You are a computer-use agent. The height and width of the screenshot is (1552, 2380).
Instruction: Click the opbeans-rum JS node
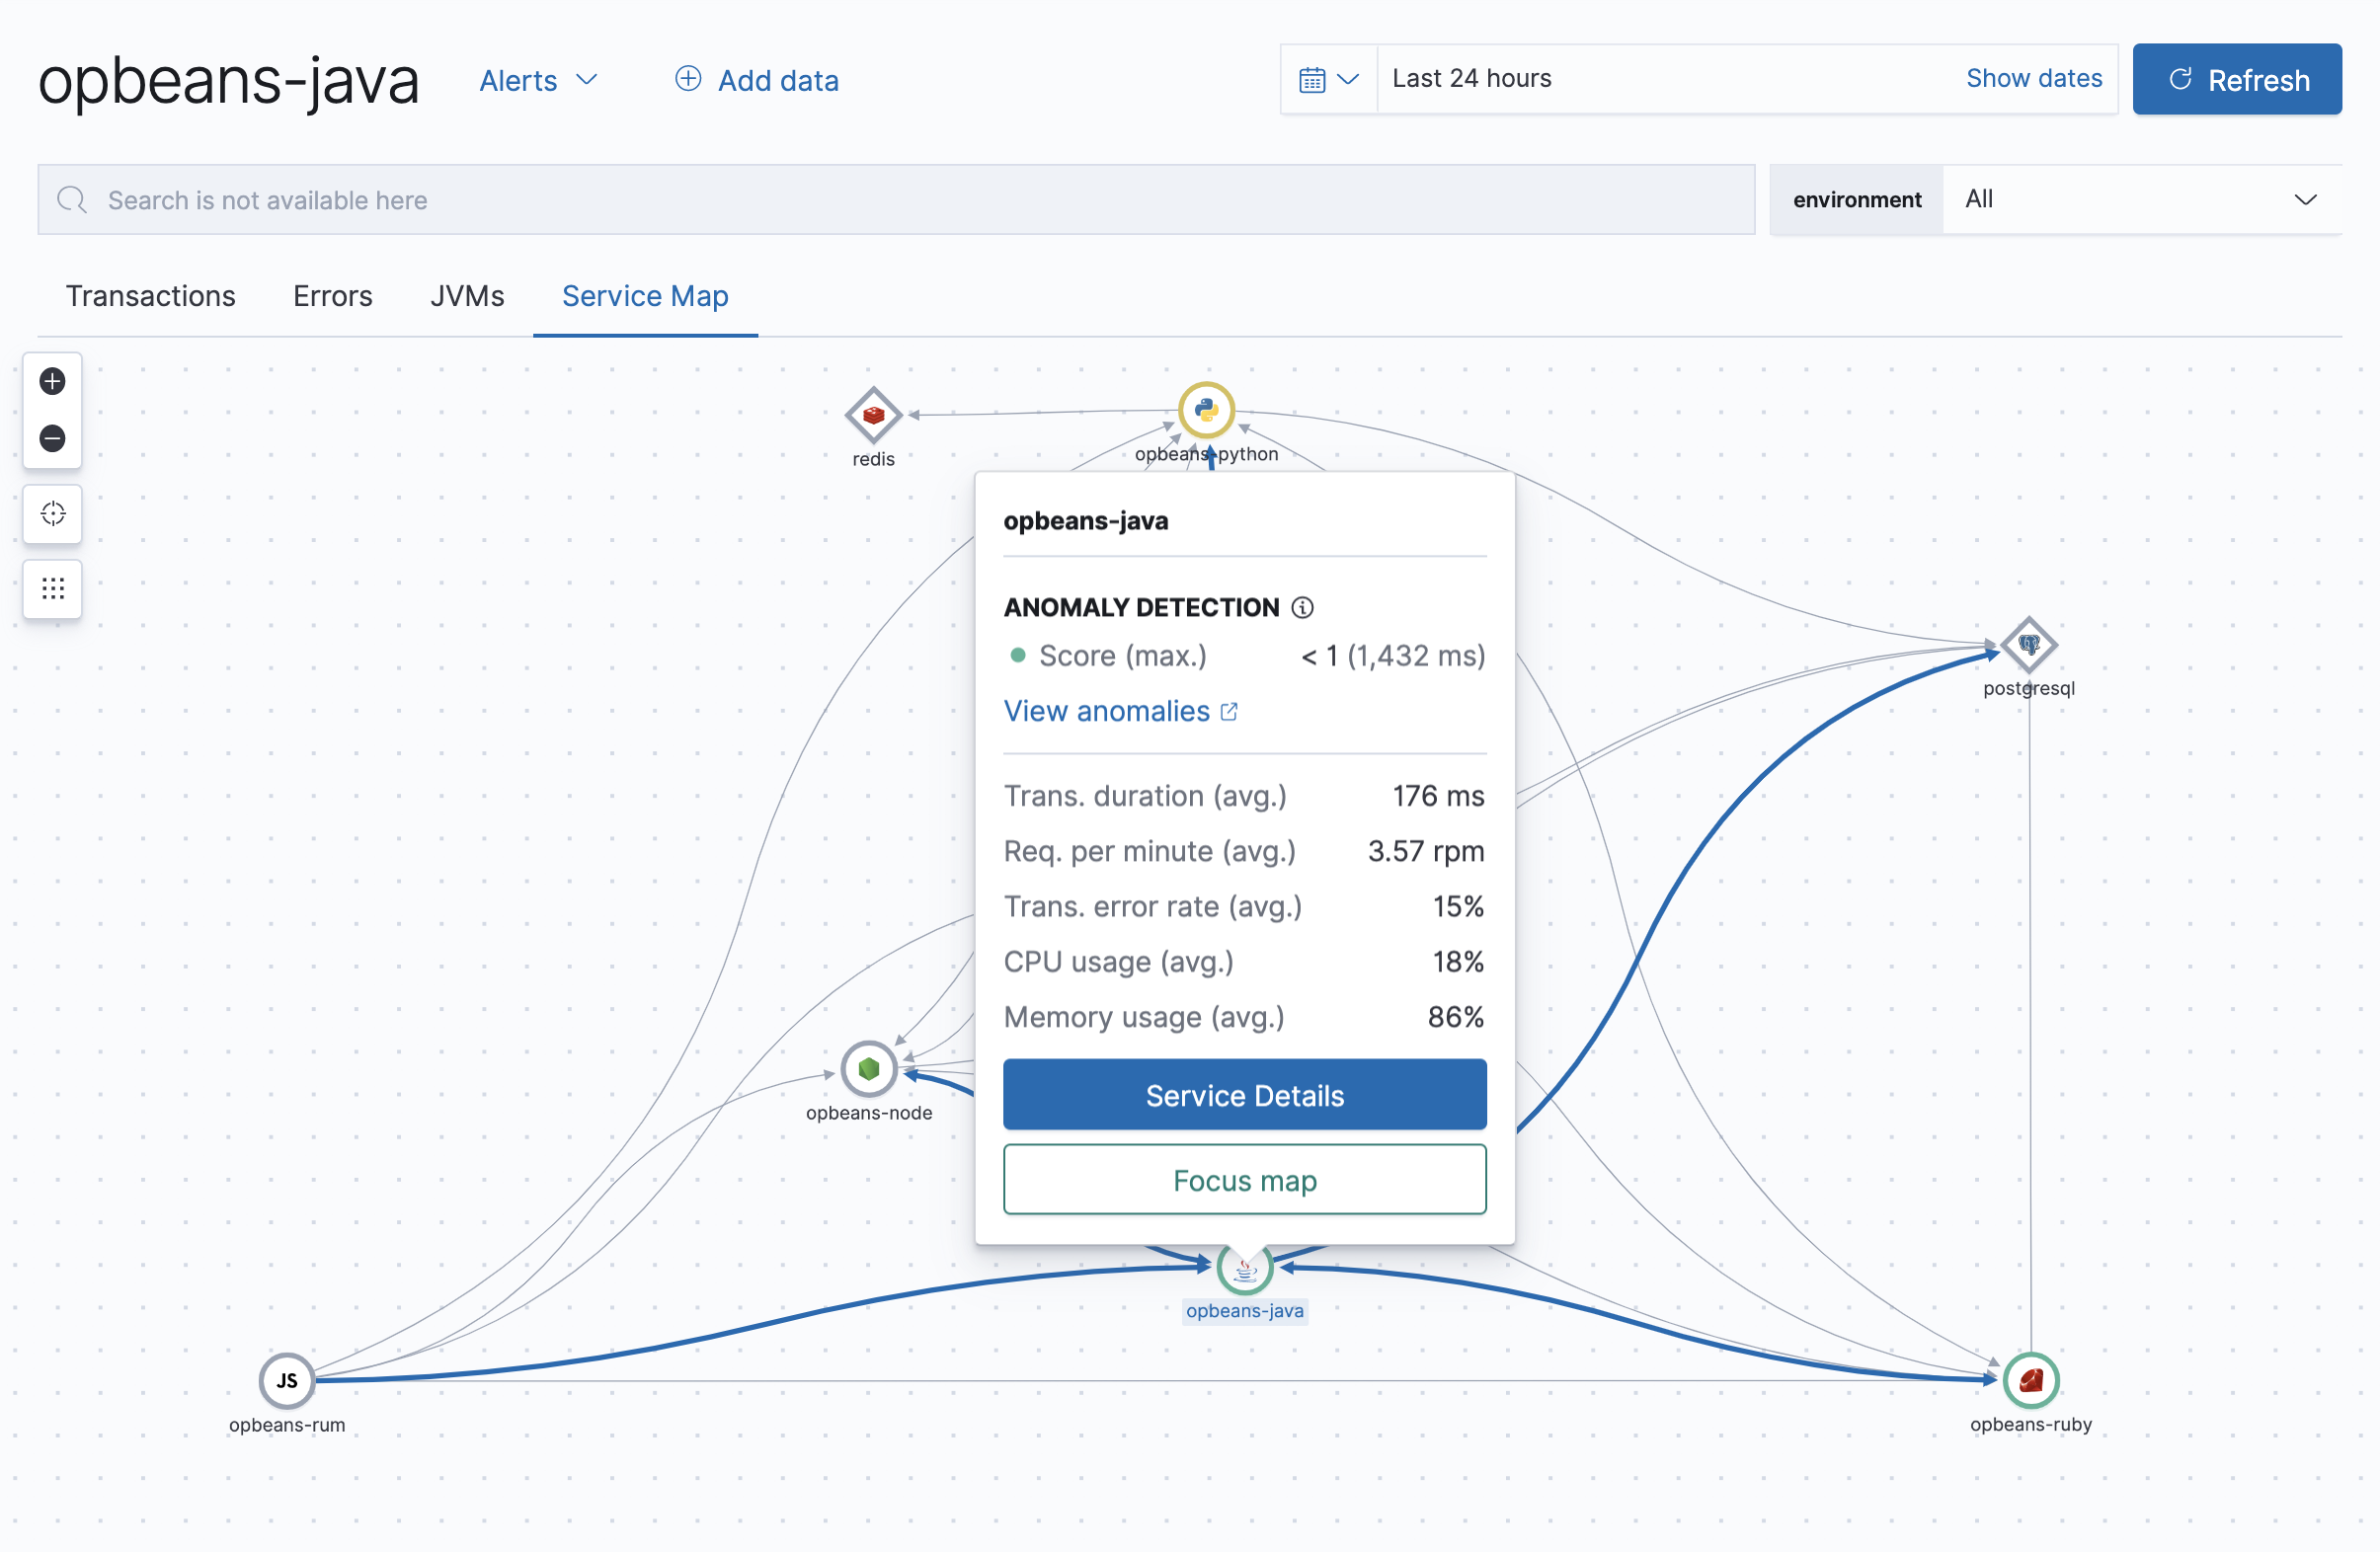tap(287, 1380)
